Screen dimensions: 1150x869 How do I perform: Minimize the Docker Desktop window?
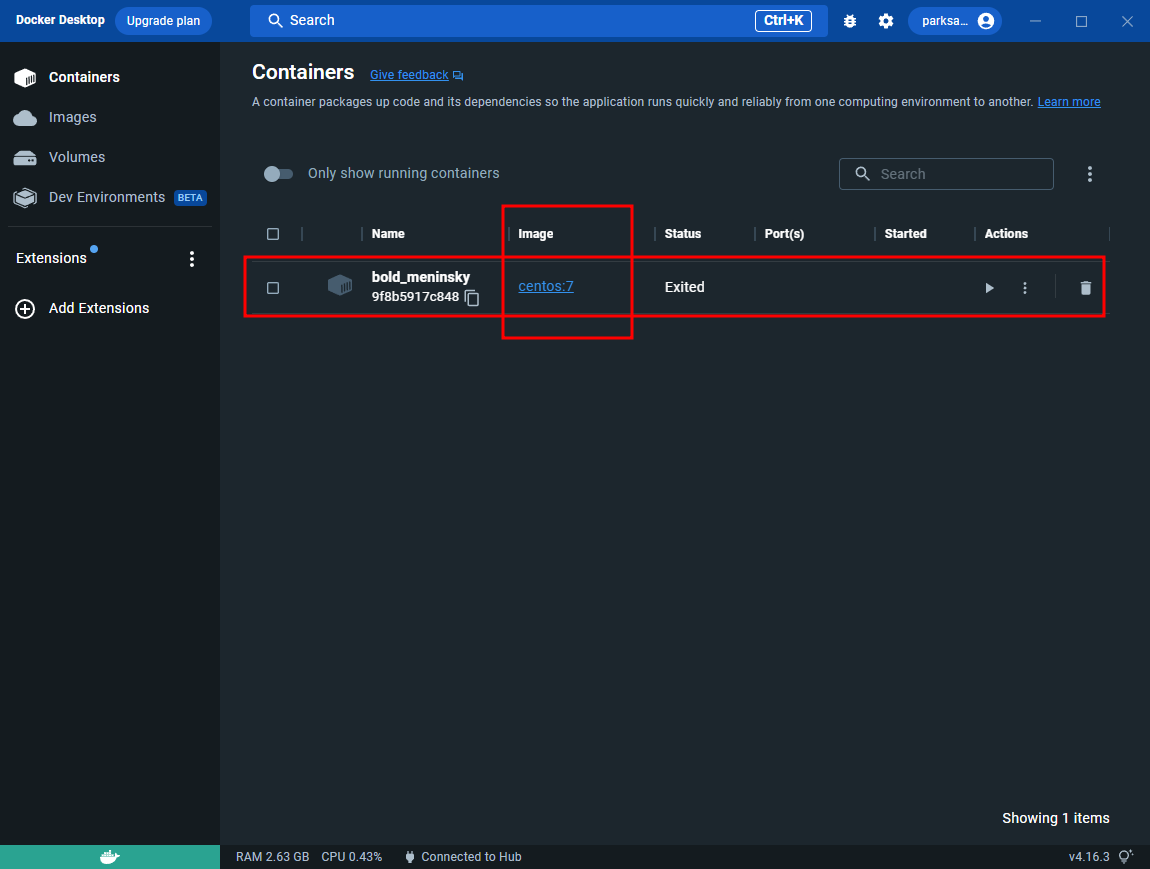[x=1036, y=21]
